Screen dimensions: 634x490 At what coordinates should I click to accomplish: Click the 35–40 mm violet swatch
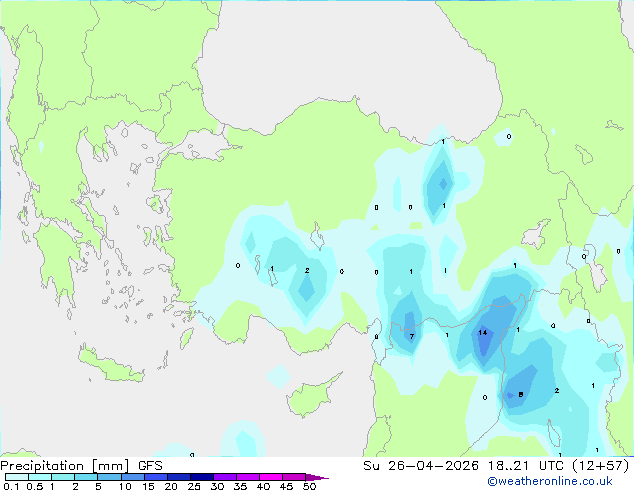click(x=248, y=477)
